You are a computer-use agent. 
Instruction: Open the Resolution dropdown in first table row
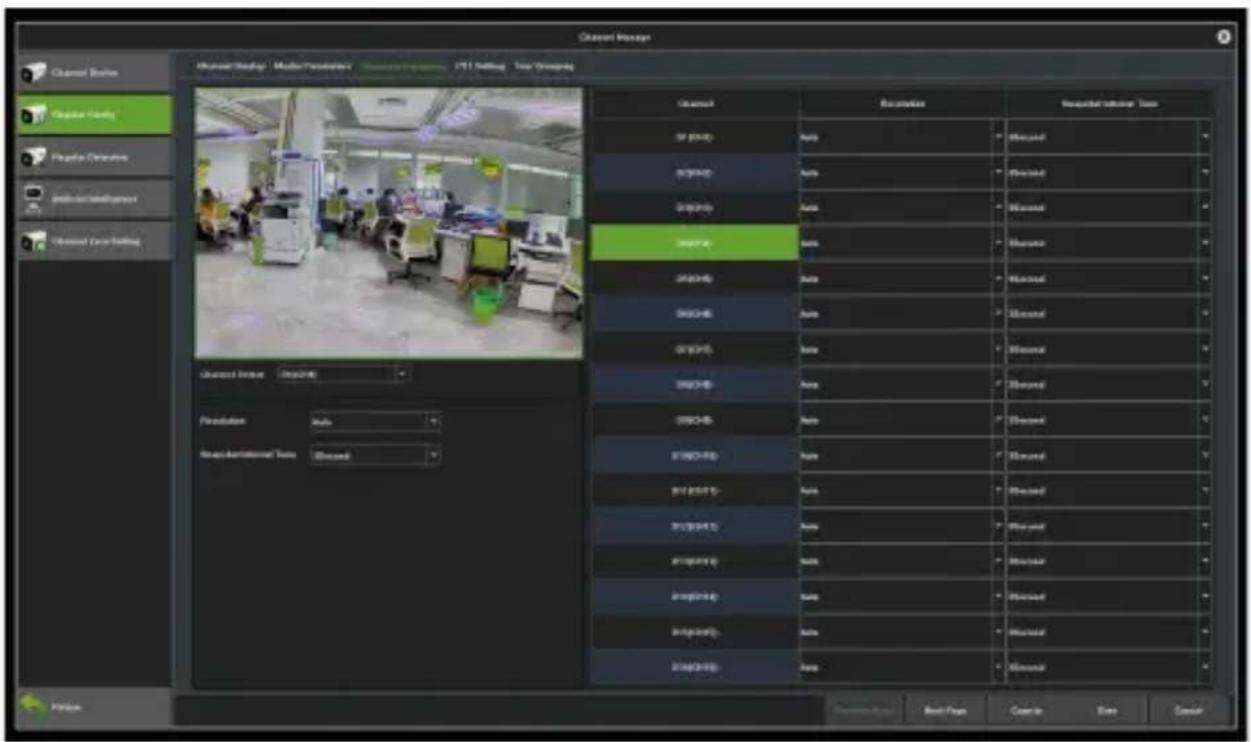[902, 137]
